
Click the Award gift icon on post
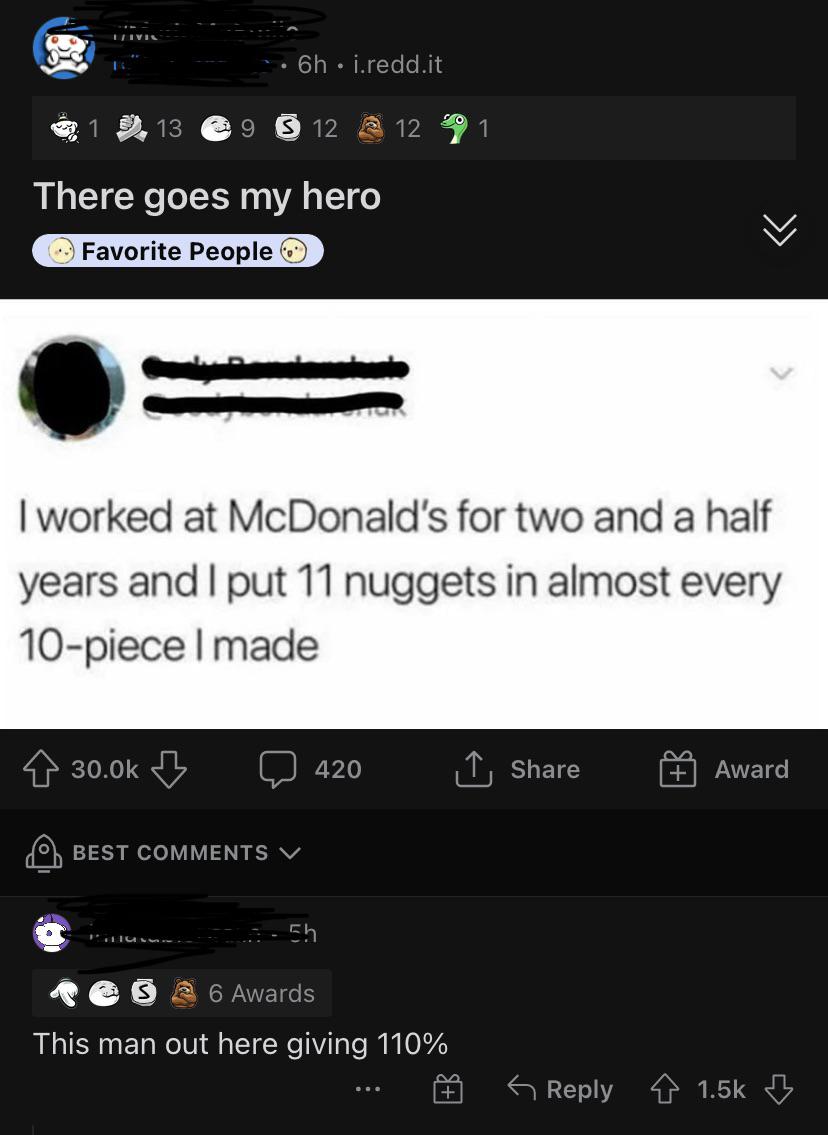point(677,769)
